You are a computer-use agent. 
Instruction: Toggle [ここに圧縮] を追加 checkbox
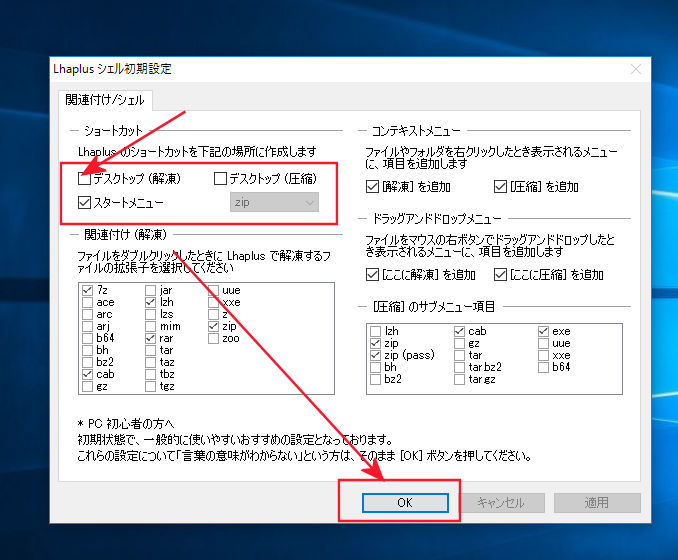[500, 274]
